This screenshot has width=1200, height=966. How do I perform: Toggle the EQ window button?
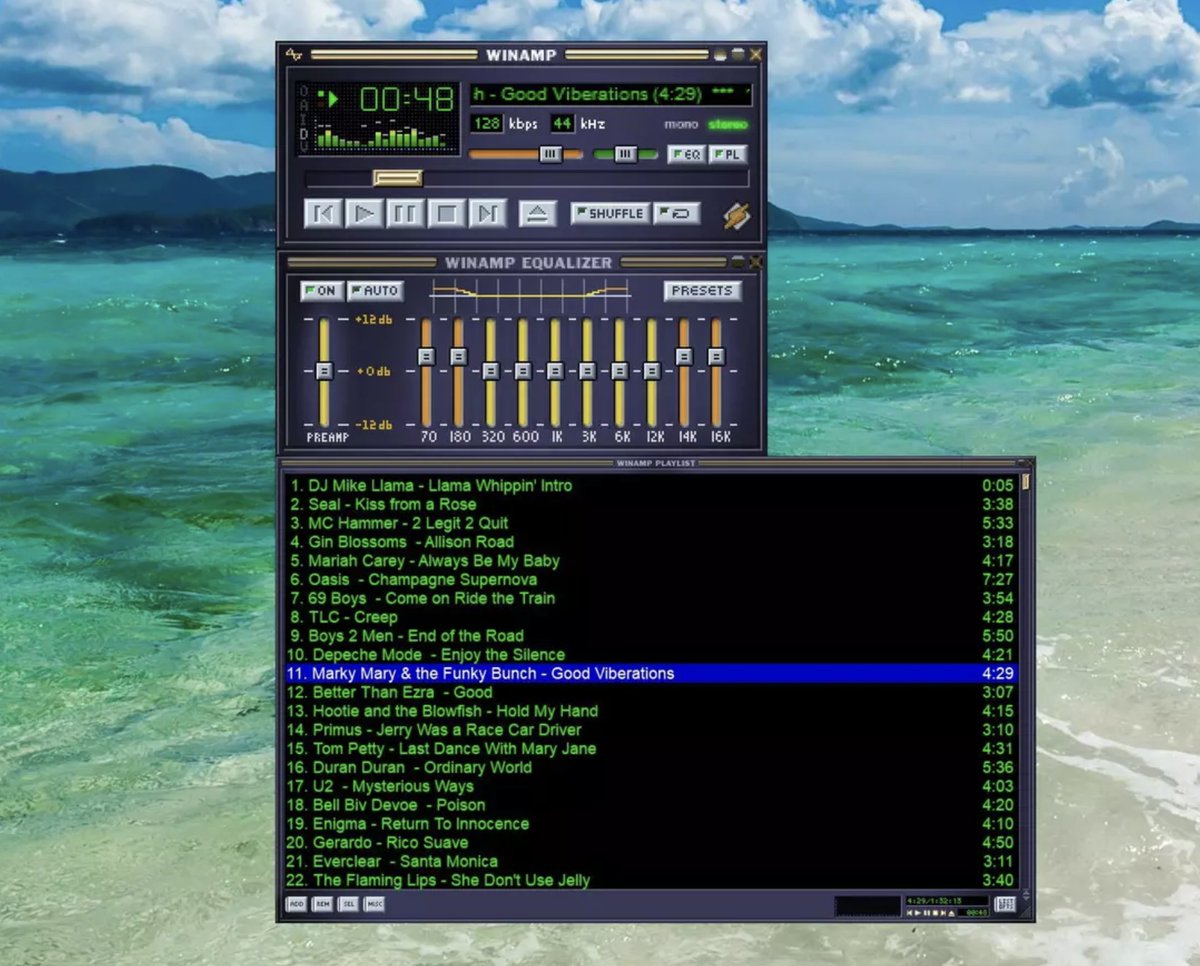coord(687,154)
